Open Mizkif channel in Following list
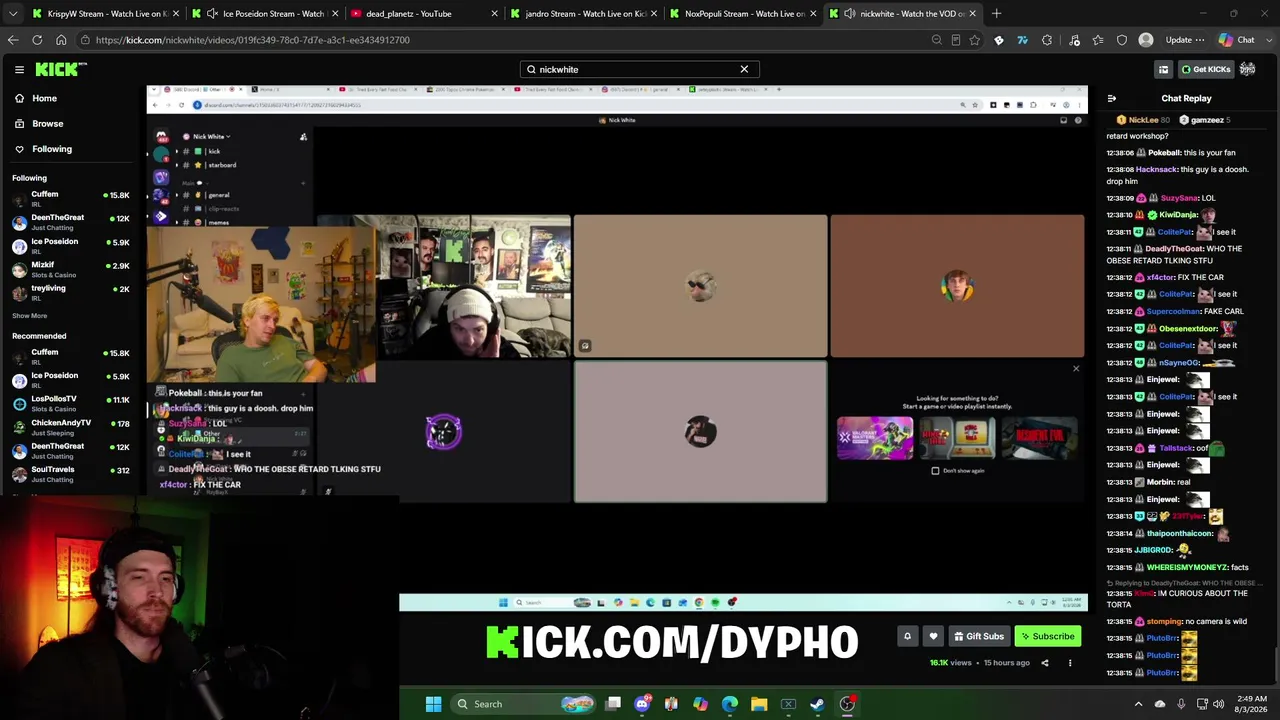 tap(70, 269)
